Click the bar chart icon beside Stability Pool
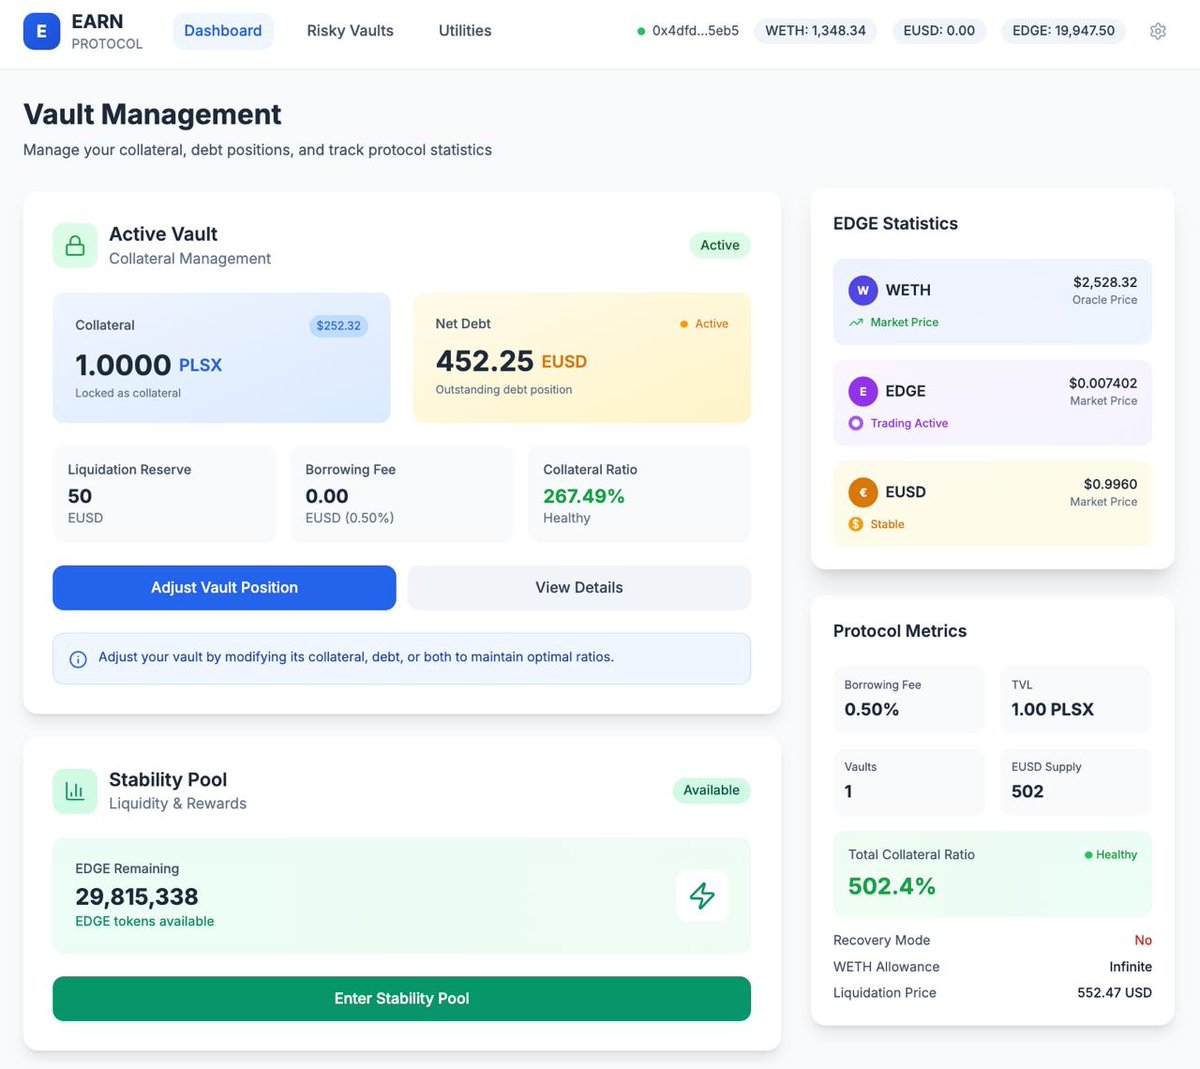Viewport: 1200px width, 1069px height. [x=75, y=791]
